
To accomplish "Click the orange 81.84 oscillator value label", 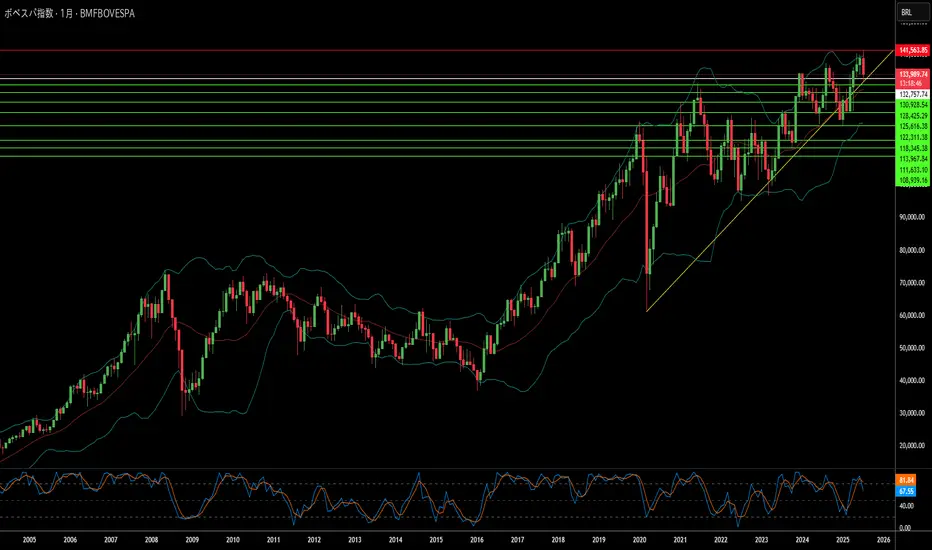I will (906, 480).
